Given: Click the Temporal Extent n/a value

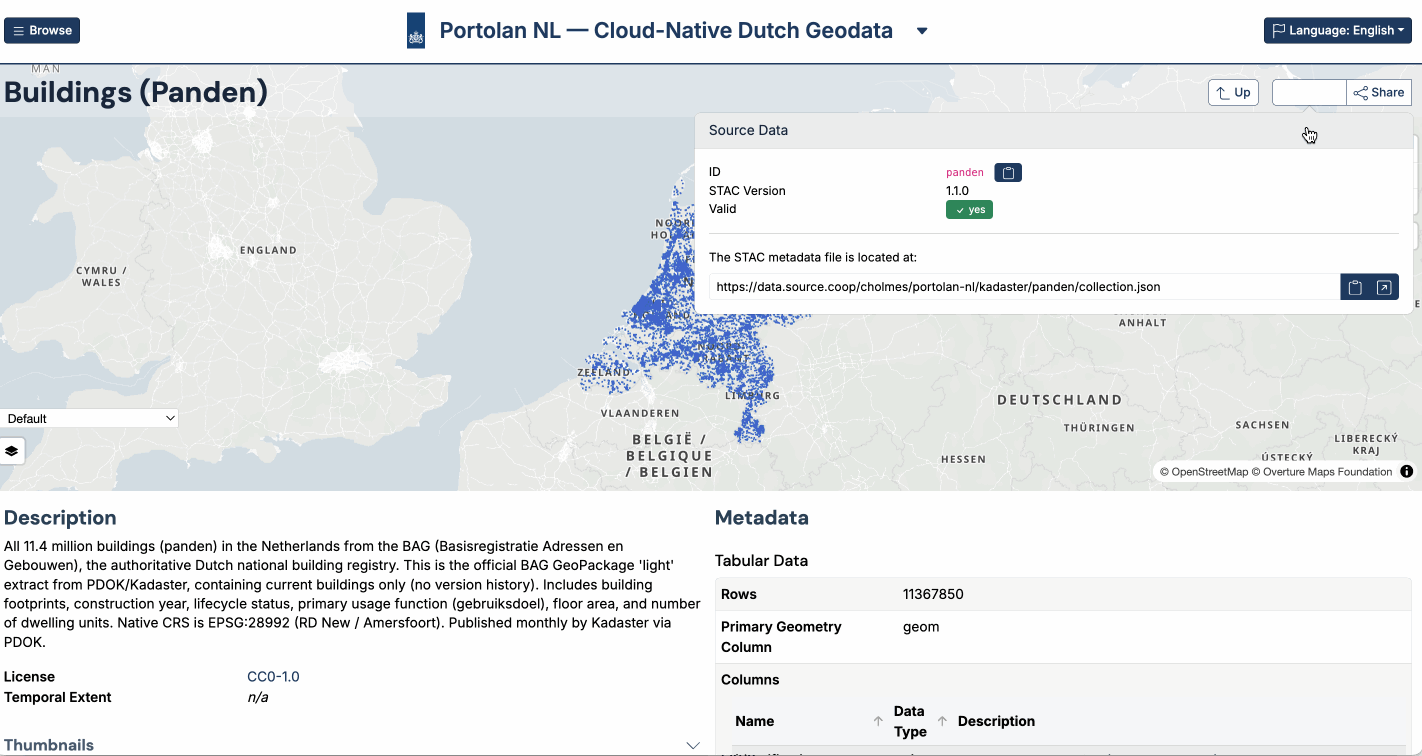Looking at the screenshot, I should click(257, 698).
